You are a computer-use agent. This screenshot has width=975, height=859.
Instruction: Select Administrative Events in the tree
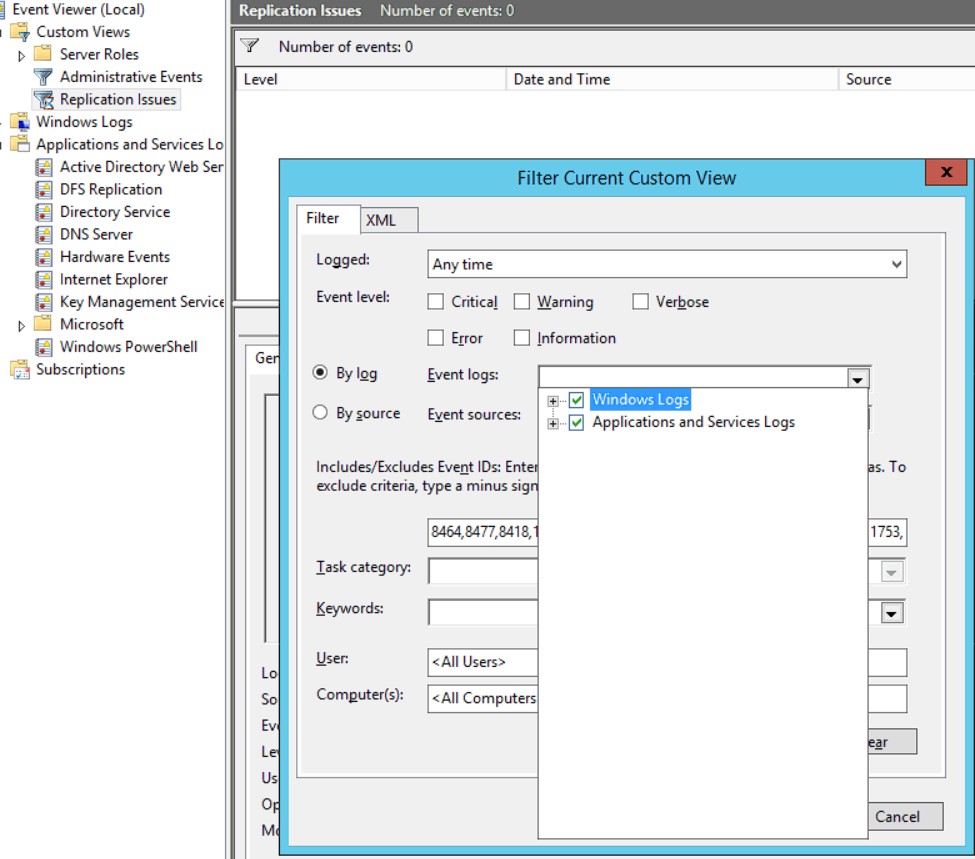(131, 77)
